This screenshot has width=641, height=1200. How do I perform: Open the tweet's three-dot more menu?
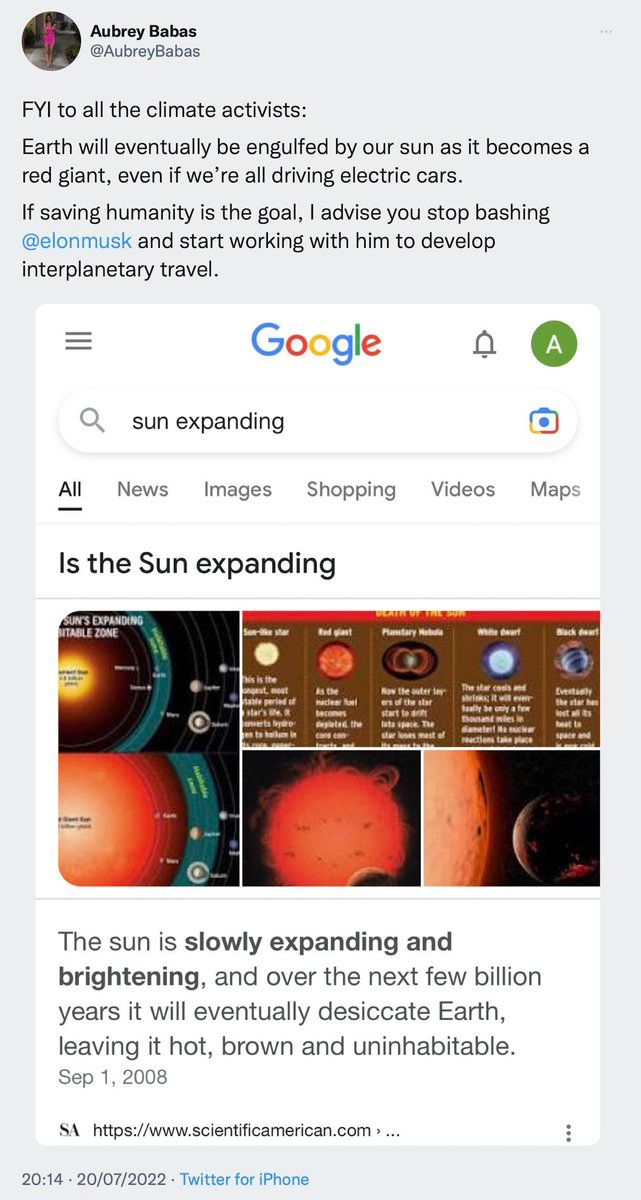[x=605, y=31]
